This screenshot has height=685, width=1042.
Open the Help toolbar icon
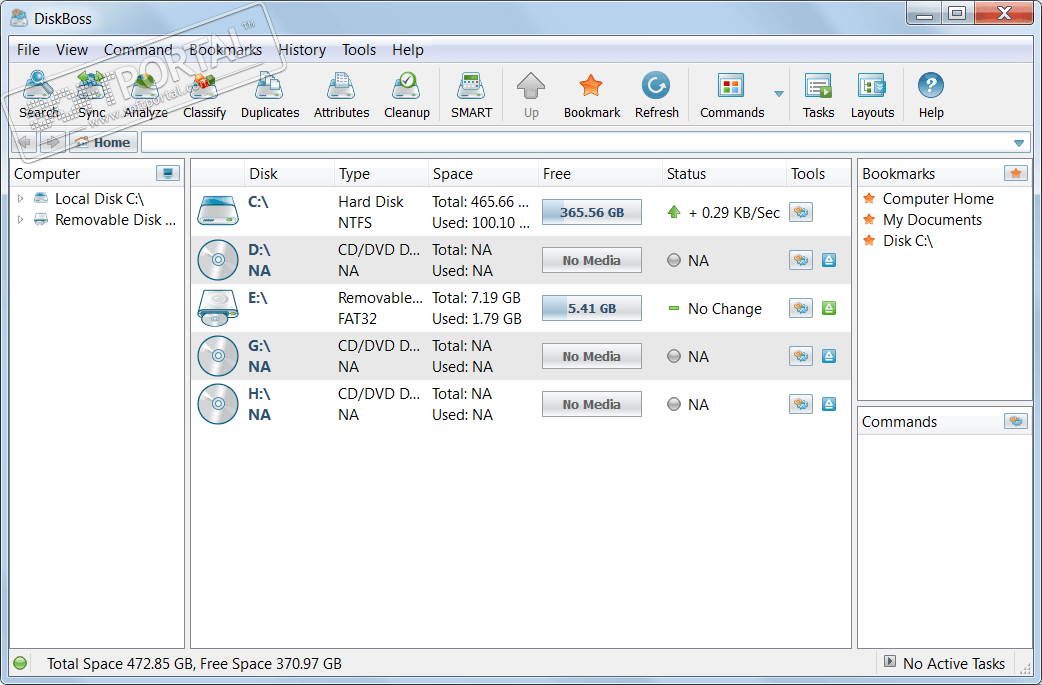[931, 94]
